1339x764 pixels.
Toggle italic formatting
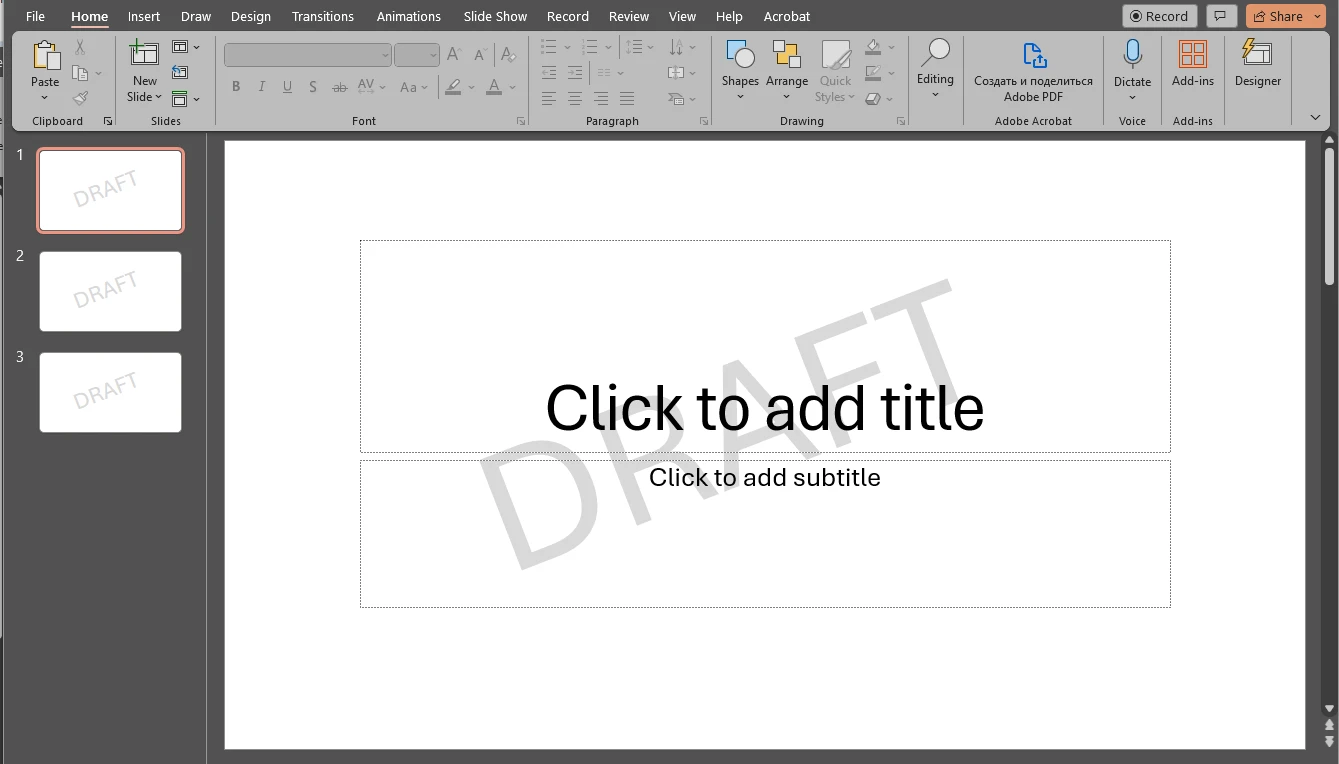tap(261, 87)
